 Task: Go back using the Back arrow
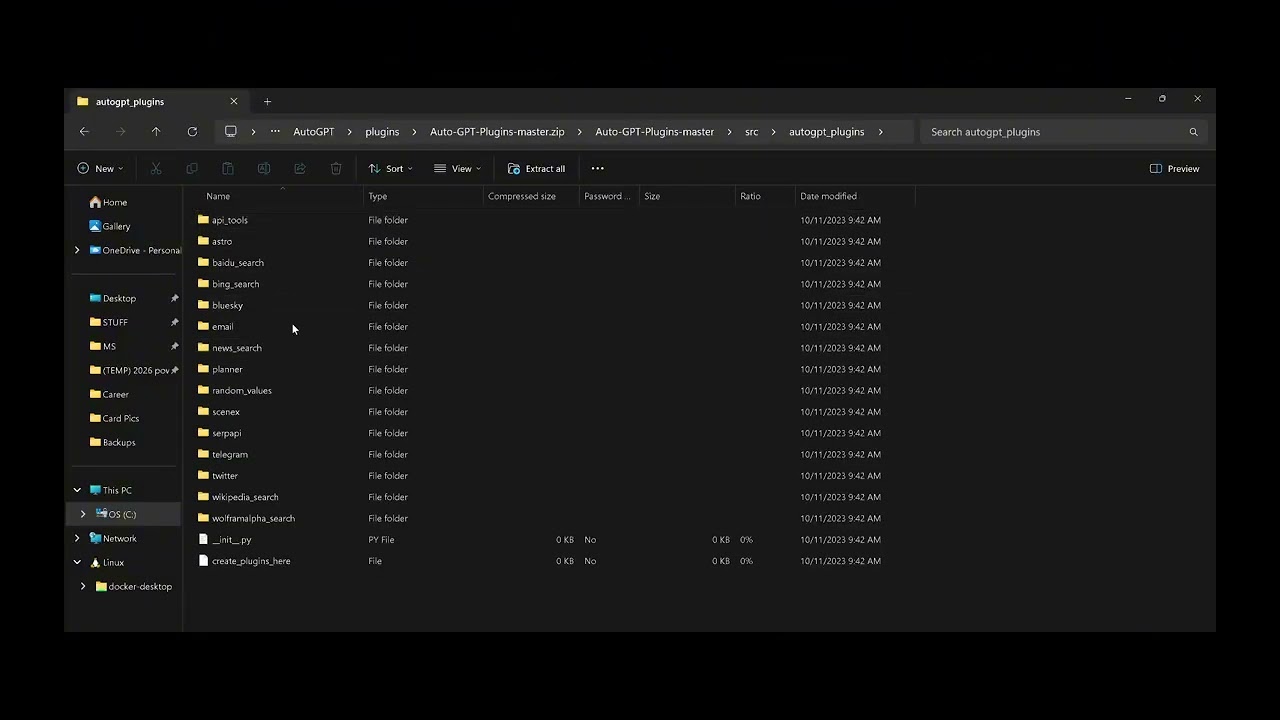click(x=84, y=132)
